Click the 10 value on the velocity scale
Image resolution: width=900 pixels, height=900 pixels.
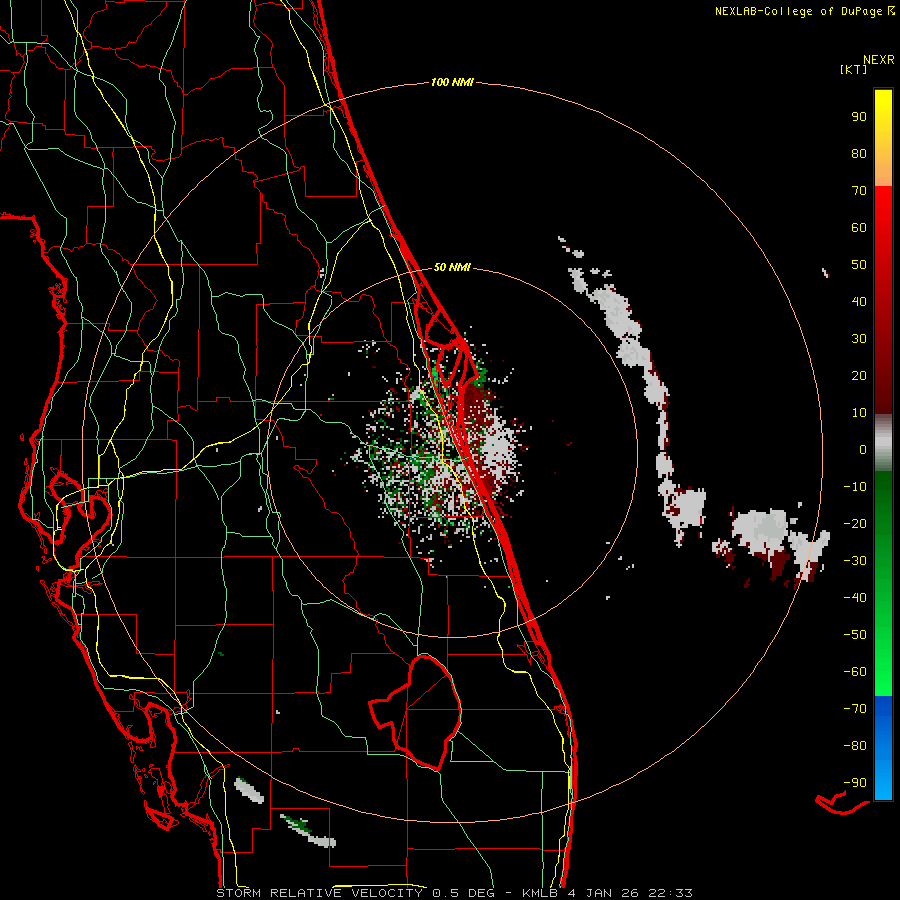[x=859, y=413]
